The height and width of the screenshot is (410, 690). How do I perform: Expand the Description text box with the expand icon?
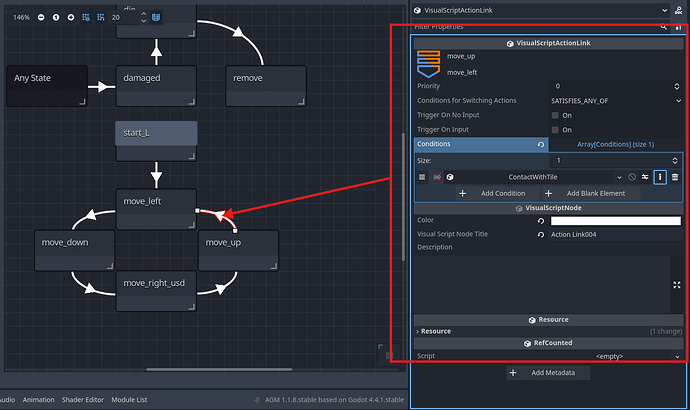click(676, 285)
